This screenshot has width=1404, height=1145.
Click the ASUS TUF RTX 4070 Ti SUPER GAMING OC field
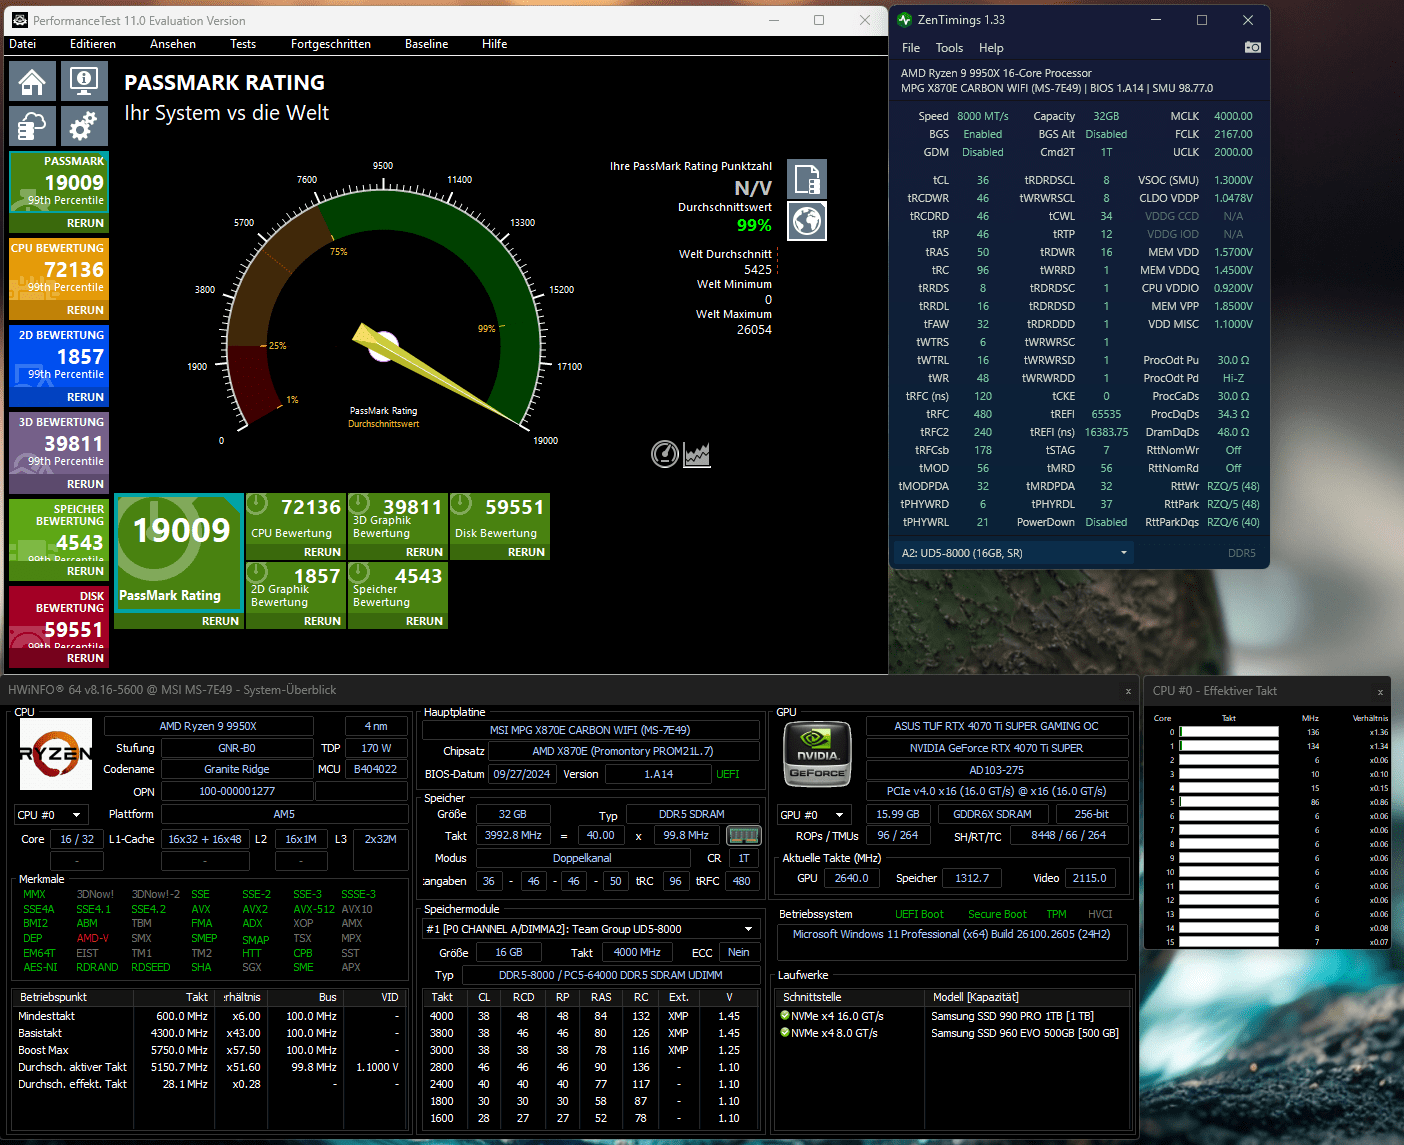[996, 726]
